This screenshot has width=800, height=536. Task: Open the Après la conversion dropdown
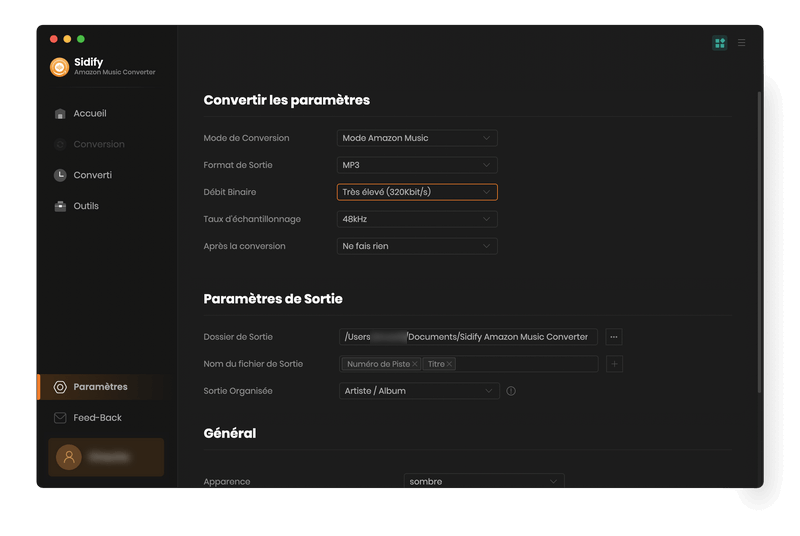(x=417, y=246)
